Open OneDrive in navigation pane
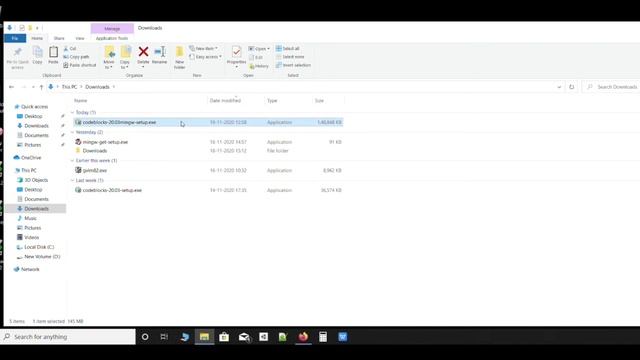Screen dimensions: 640x360 pos(31,158)
